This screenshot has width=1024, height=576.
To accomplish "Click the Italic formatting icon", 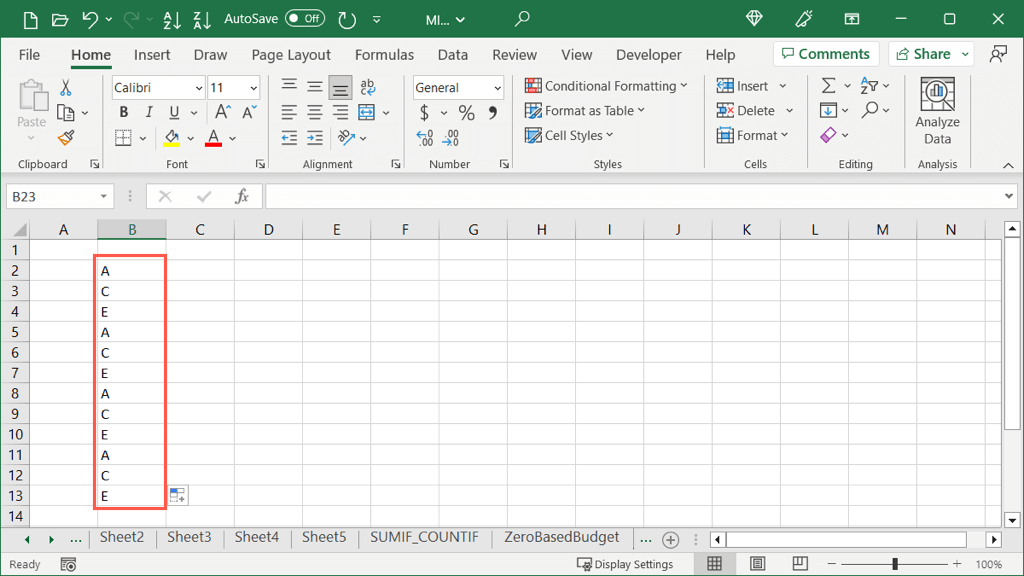I will (149, 112).
